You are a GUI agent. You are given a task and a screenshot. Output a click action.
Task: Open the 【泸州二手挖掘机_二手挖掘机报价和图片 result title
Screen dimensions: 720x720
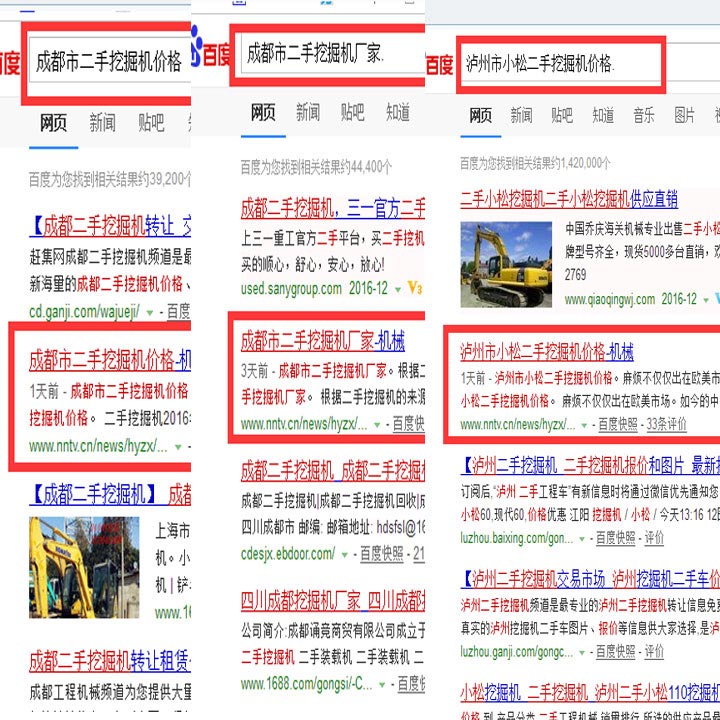click(590, 466)
